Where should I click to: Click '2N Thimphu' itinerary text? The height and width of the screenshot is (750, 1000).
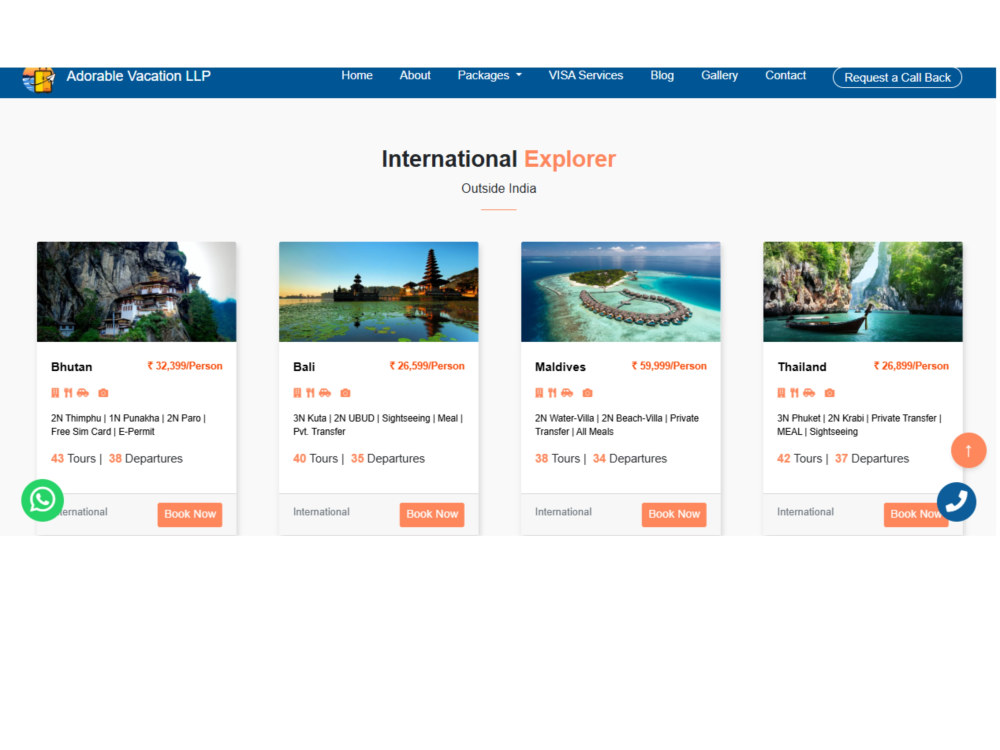coord(76,418)
